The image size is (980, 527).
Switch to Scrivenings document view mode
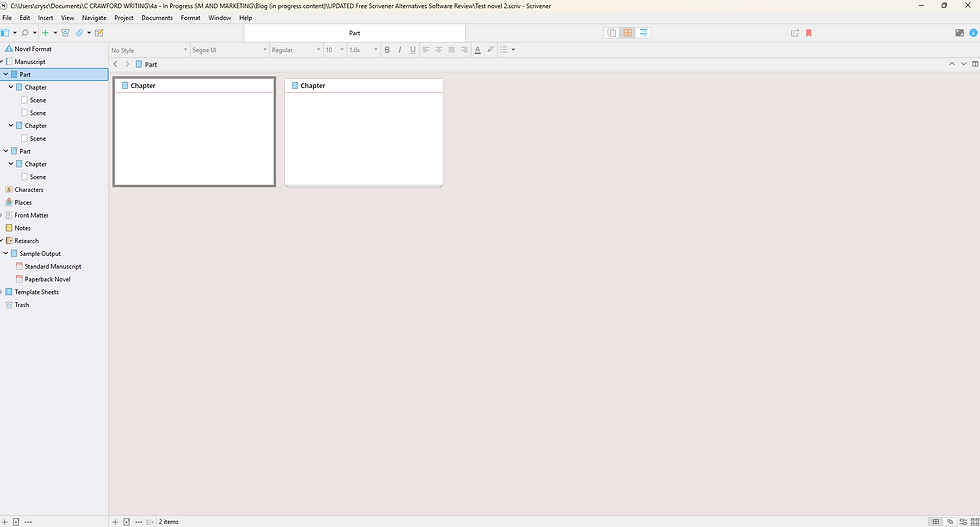tap(612, 33)
